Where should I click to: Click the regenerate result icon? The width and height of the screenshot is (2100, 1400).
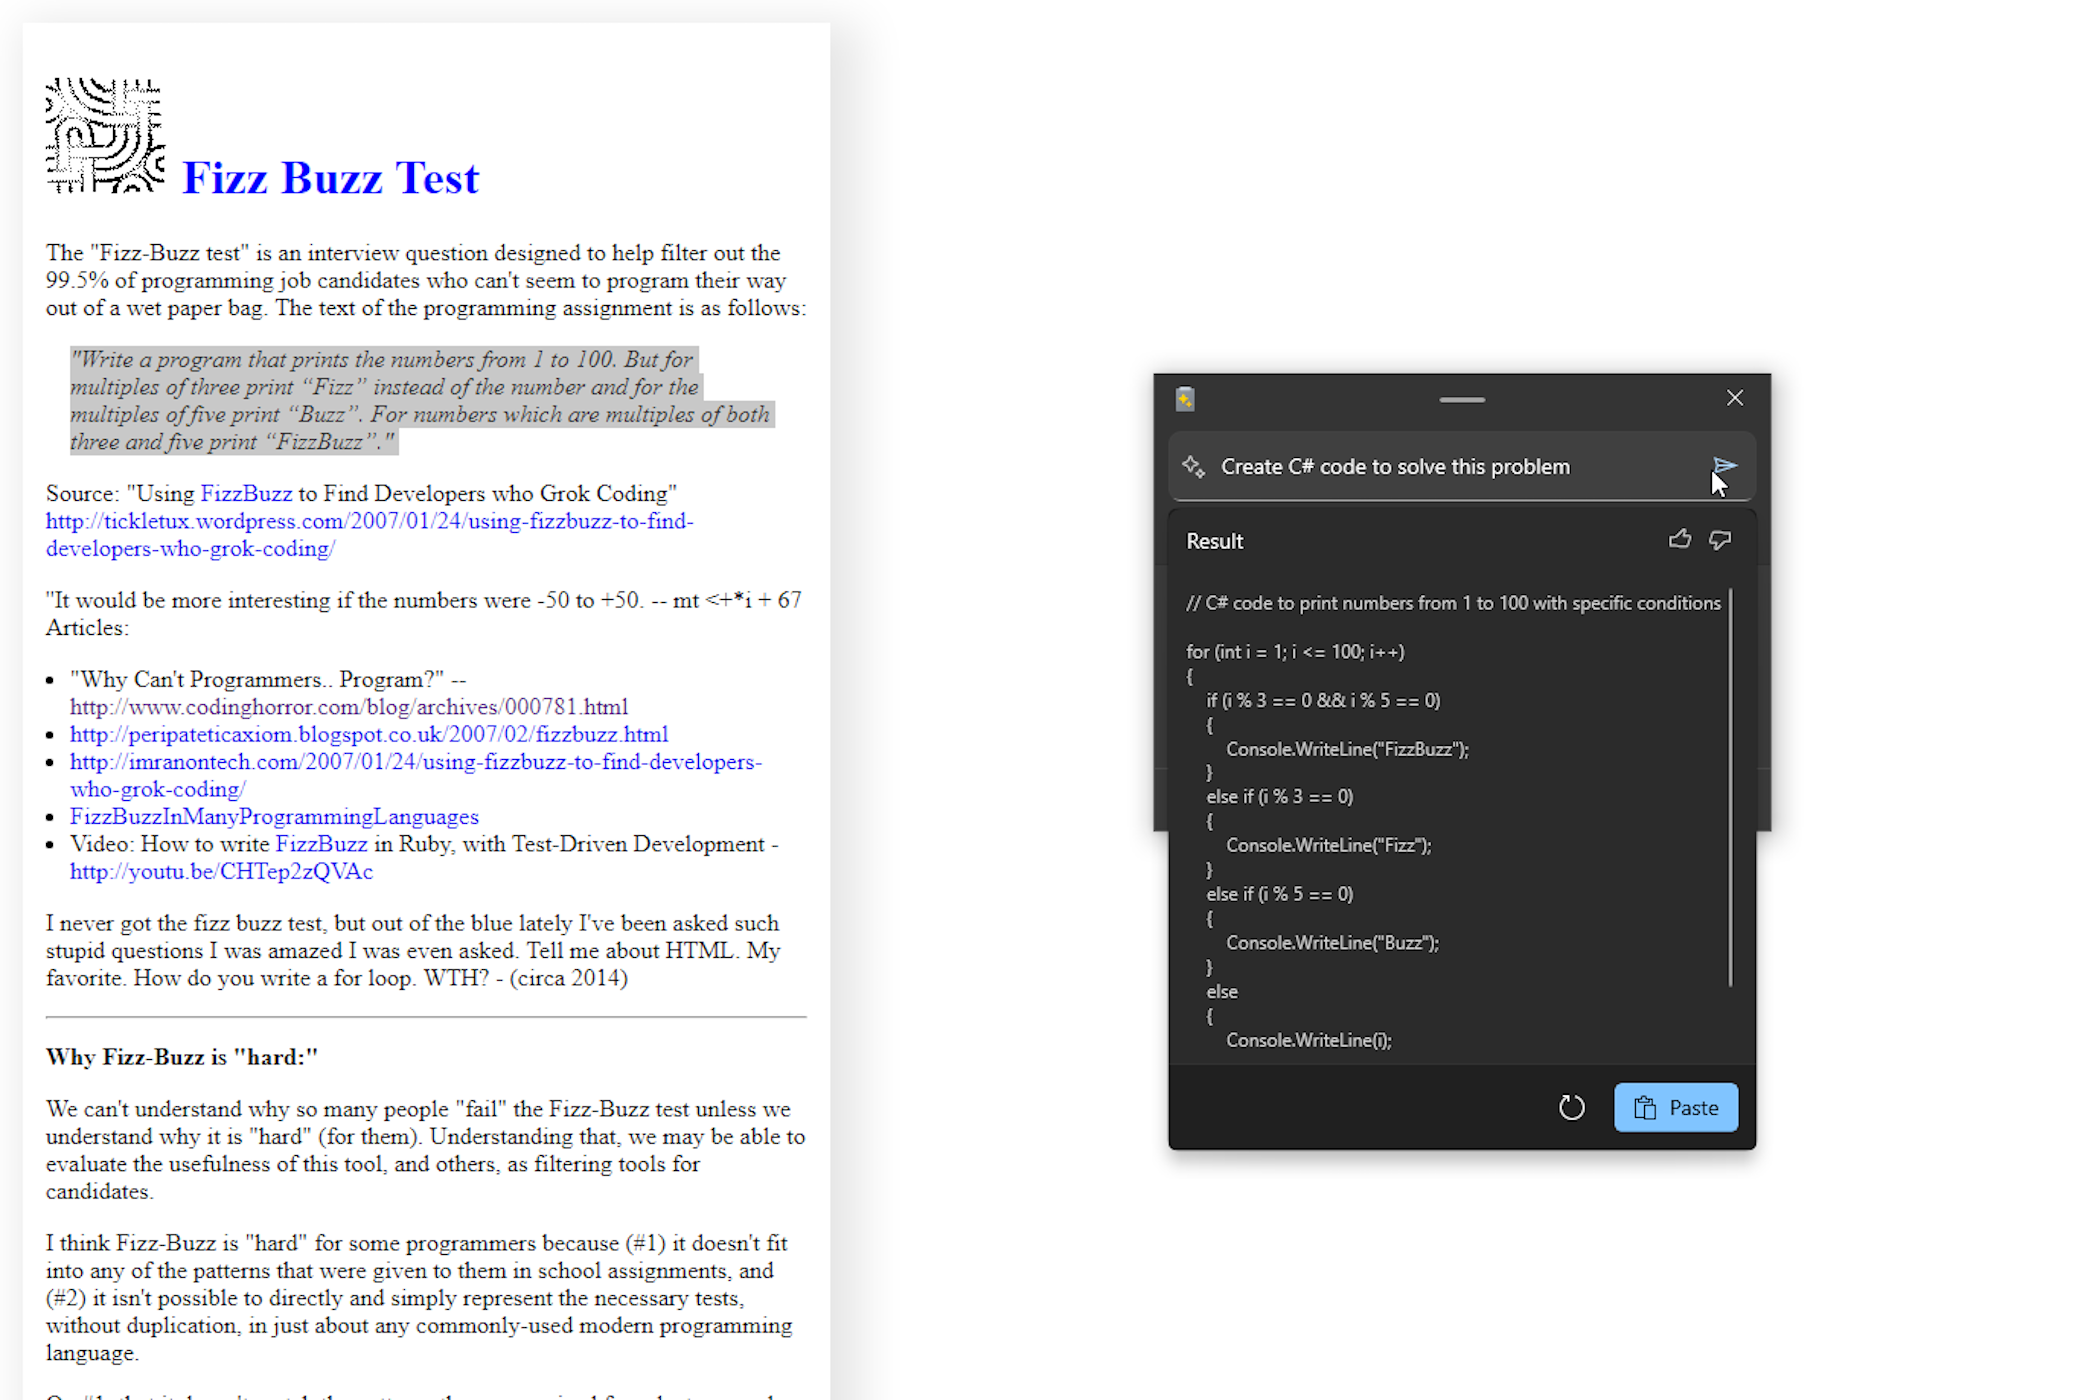[x=1571, y=1107]
